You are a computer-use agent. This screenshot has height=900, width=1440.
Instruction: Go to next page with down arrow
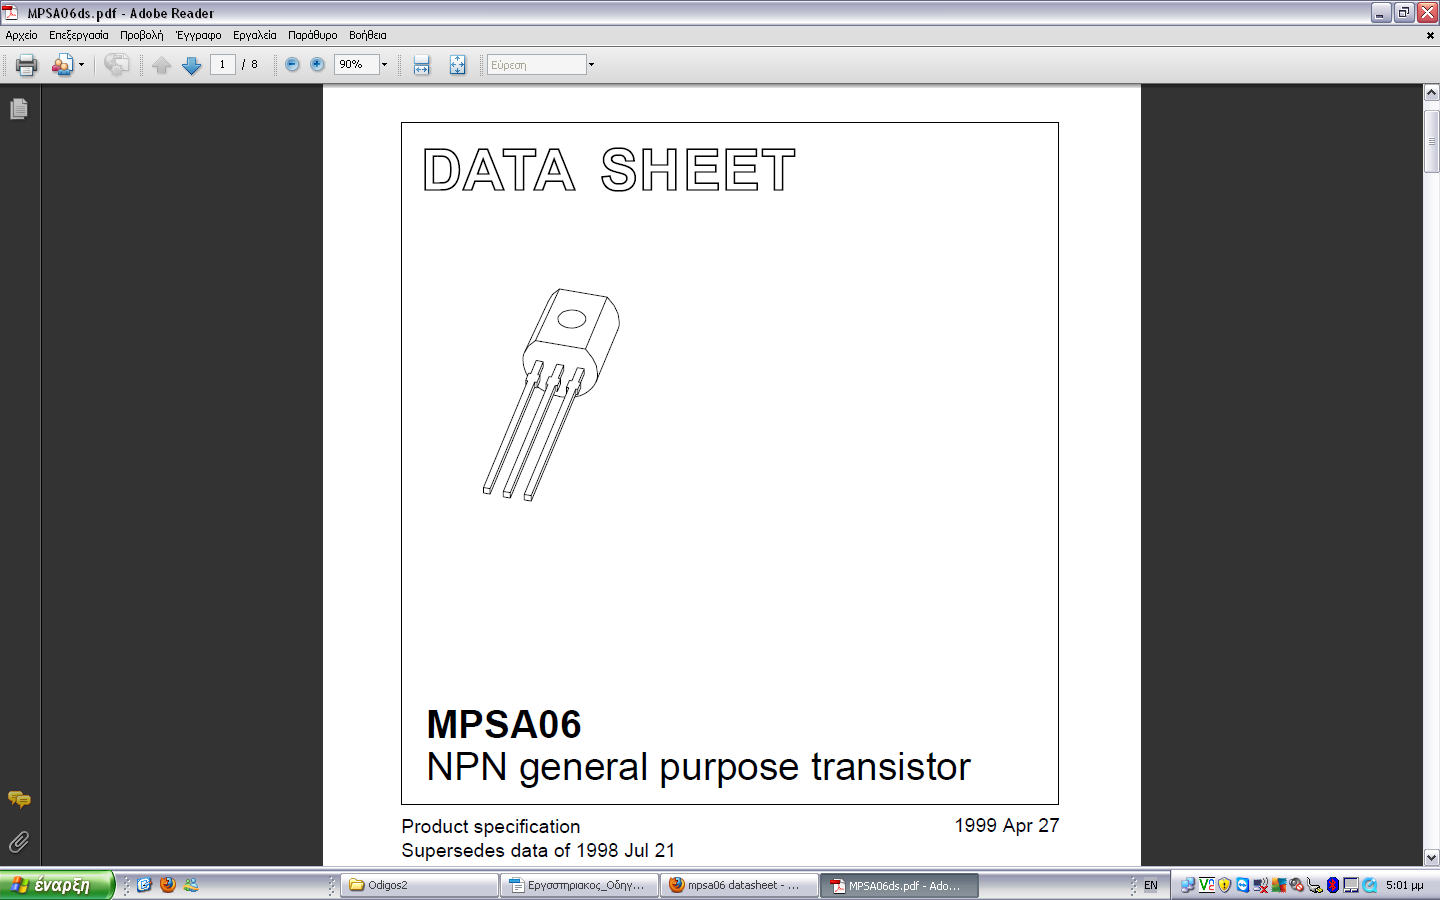pyautogui.click(x=191, y=65)
